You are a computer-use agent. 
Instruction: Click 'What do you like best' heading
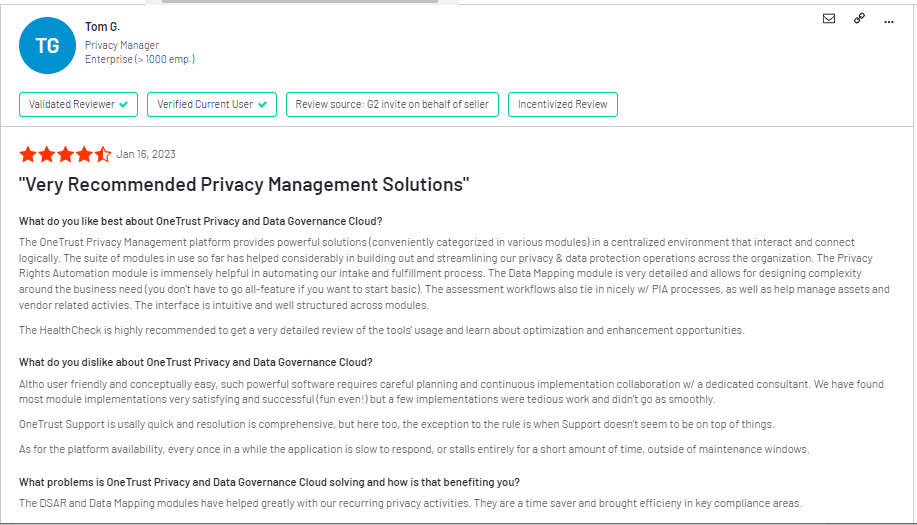click(x=201, y=222)
